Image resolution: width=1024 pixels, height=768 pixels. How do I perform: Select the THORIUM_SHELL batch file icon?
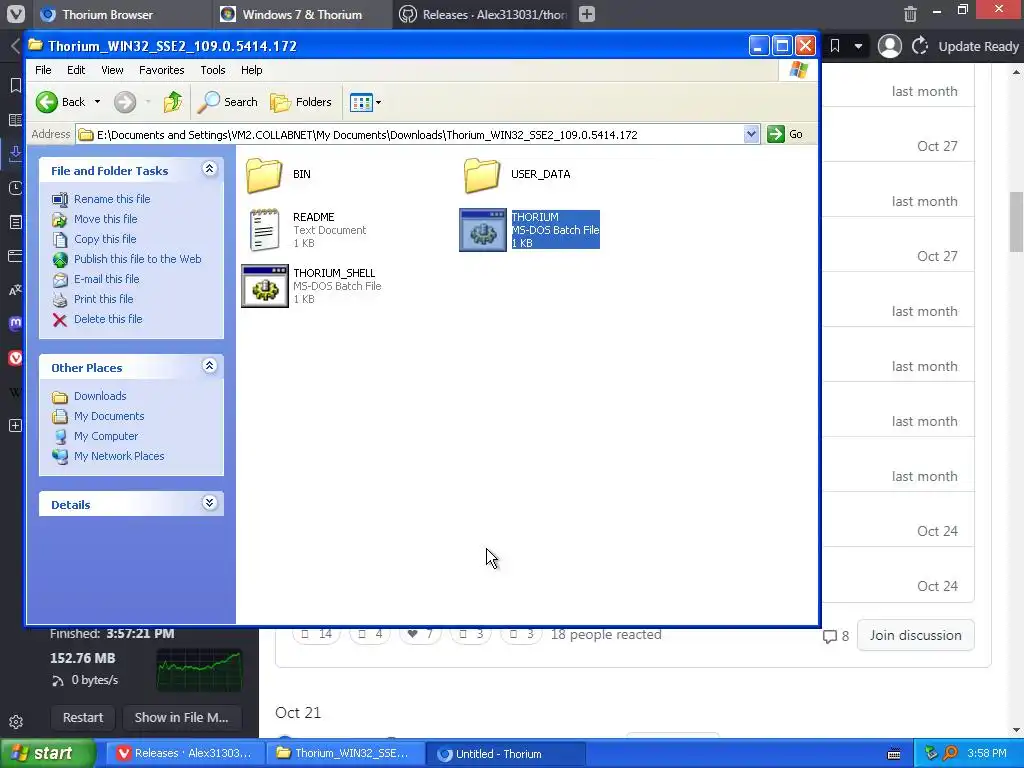click(264, 286)
